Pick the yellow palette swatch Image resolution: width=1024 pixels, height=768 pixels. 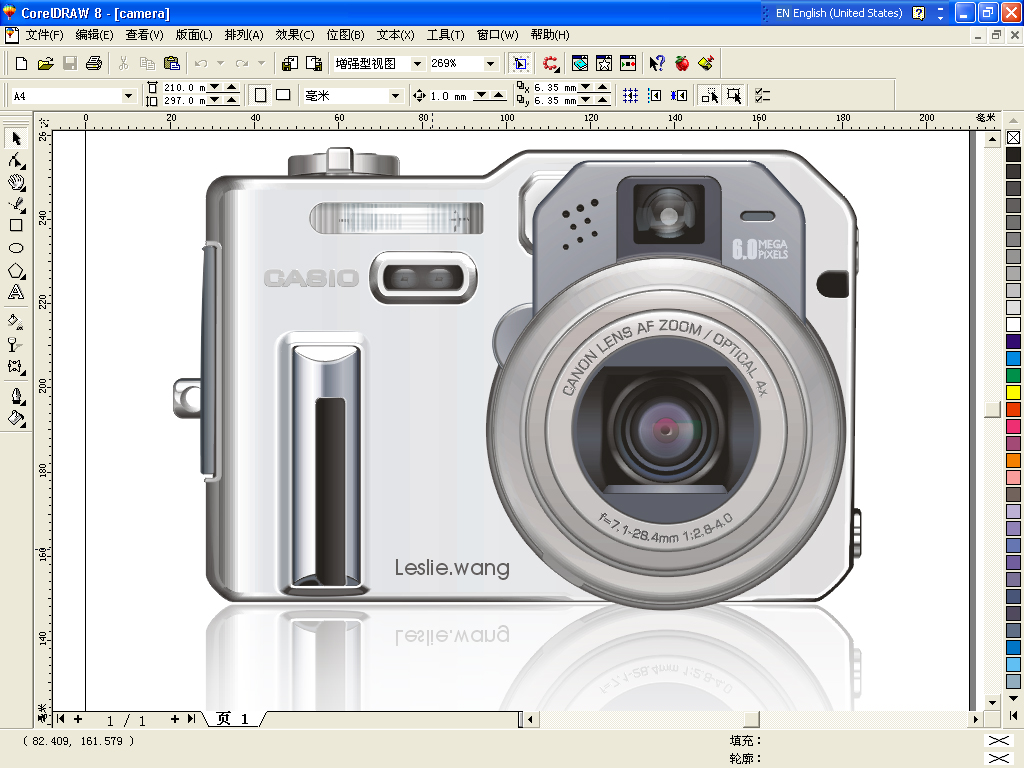1013,392
